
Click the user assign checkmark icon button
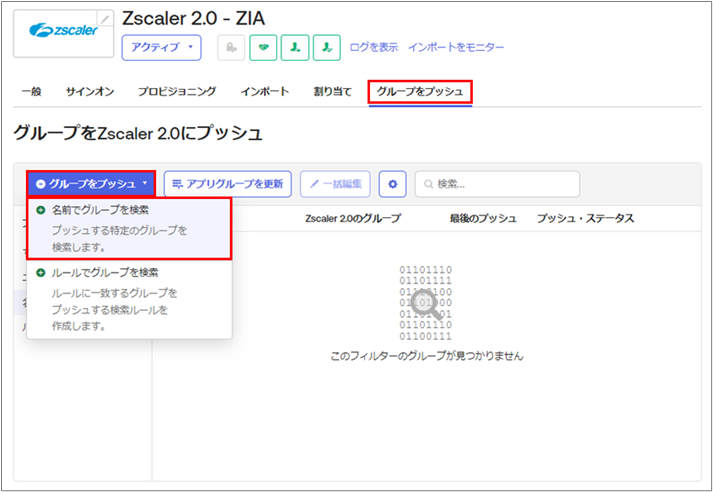pyautogui.click(x=327, y=47)
